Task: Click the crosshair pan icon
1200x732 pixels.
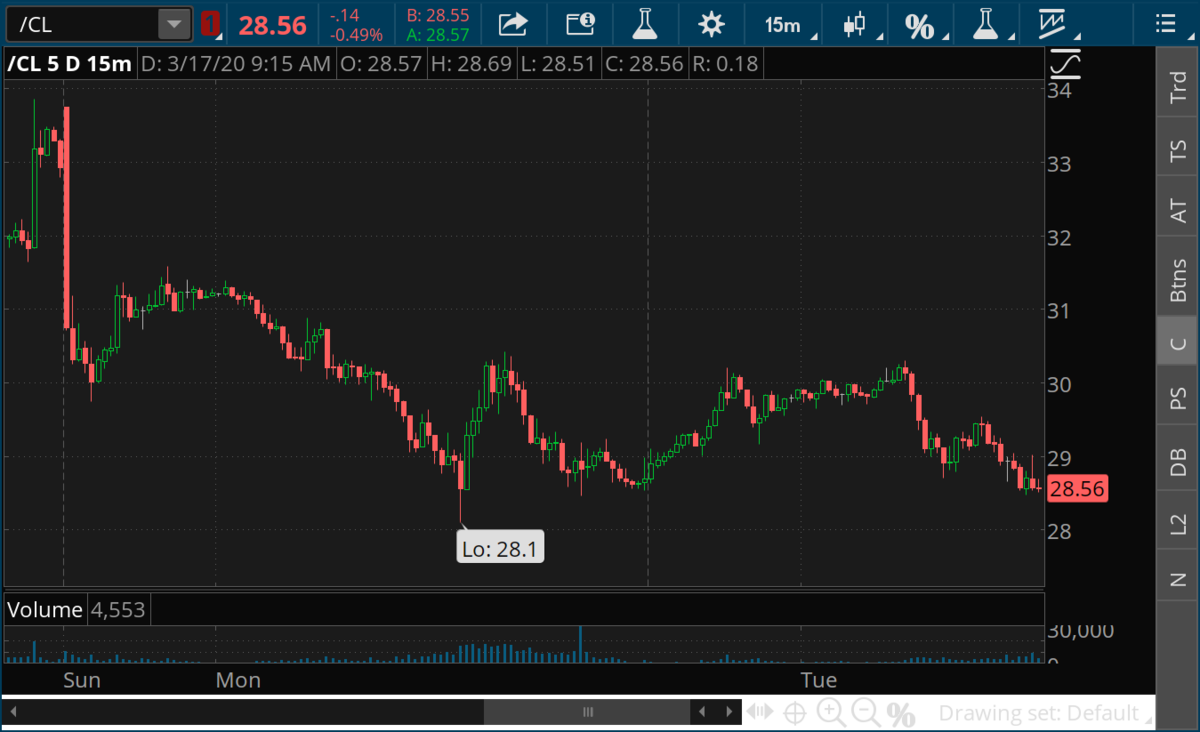Action: click(795, 713)
